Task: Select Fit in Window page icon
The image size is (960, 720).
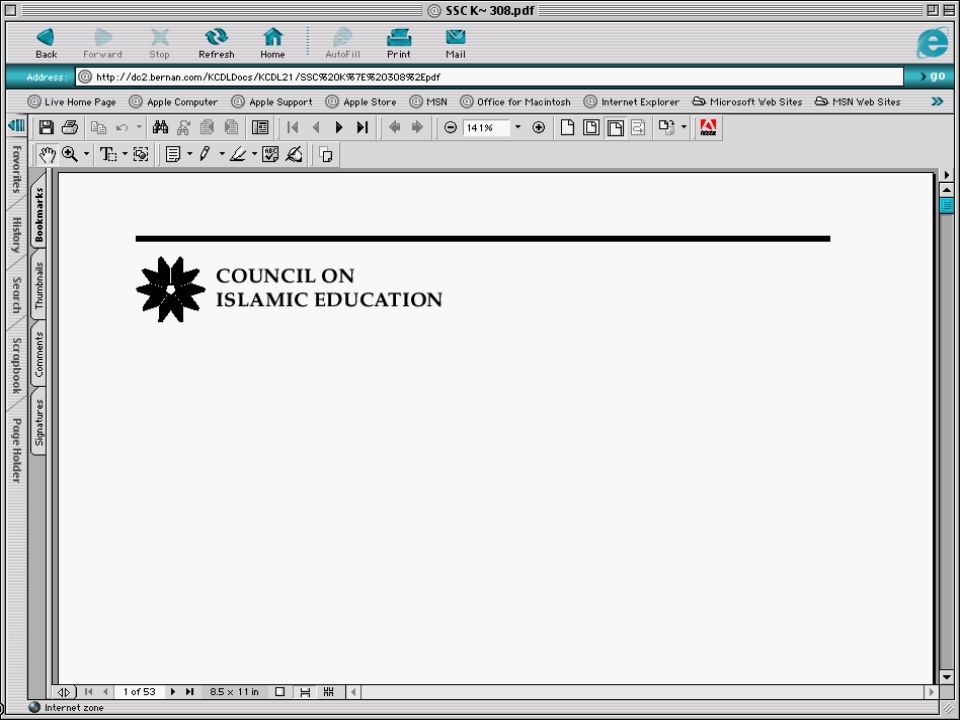Action: [x=591, y=127]
